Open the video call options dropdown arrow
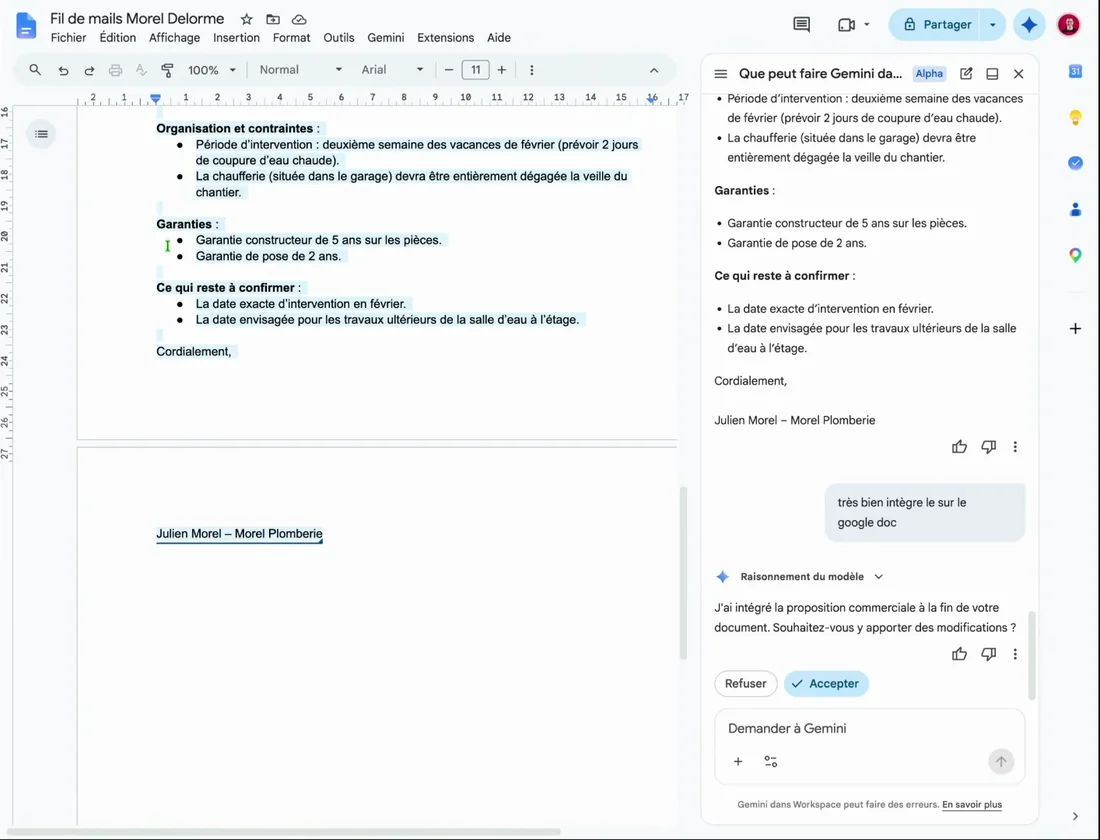The height and width of the screenshot is (840, 1100). click(x=866, y=25)
